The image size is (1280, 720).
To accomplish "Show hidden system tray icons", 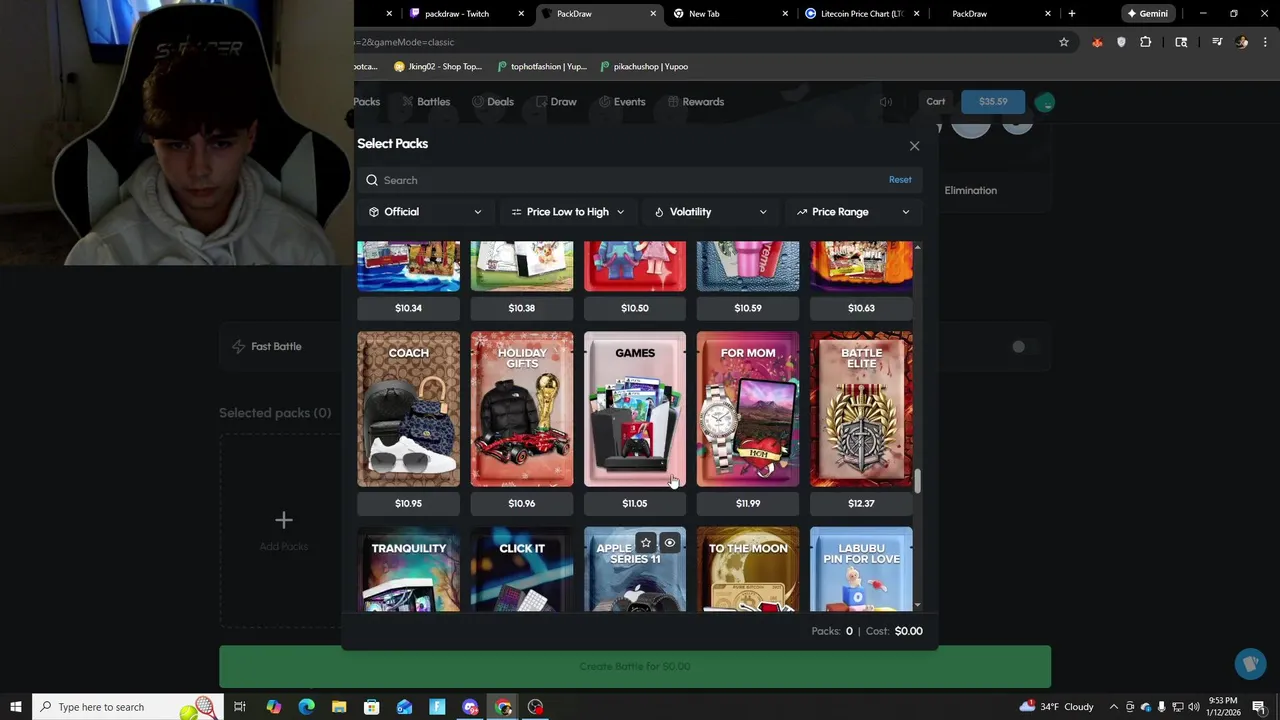I will tap(1114, 707).
